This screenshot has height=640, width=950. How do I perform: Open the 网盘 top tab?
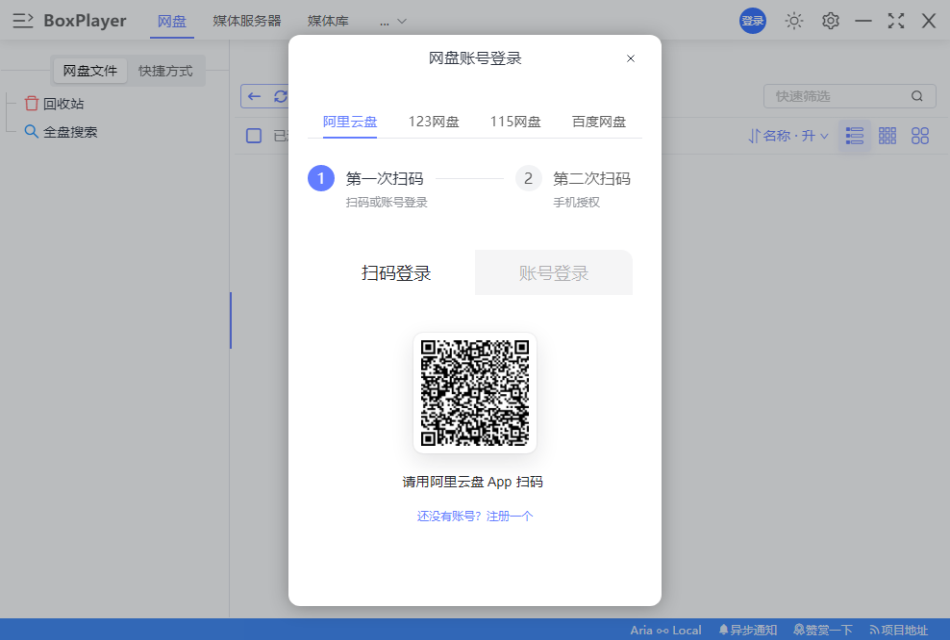[171, 21]
